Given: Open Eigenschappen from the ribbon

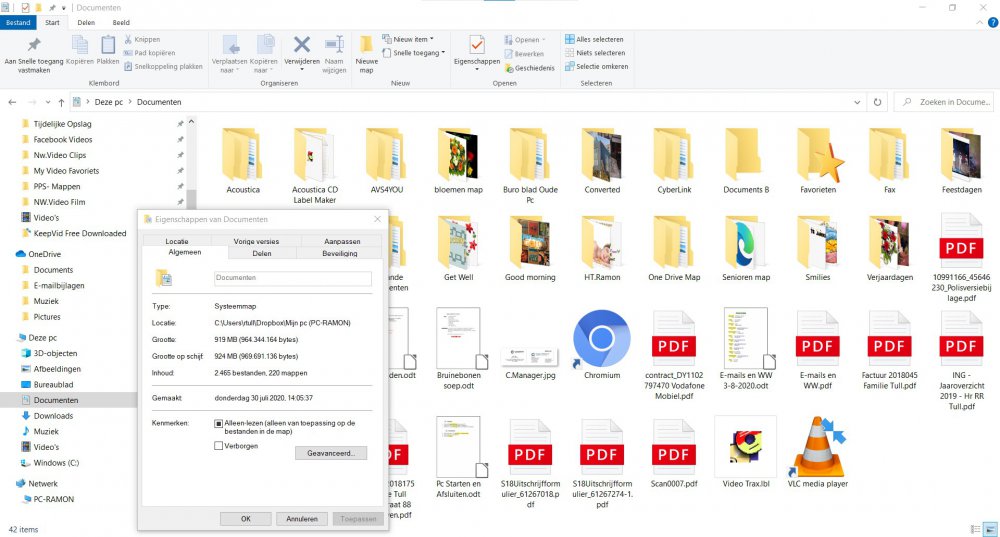Looking at the screenshot, I should pyautogui.click(x=477, y=52).
